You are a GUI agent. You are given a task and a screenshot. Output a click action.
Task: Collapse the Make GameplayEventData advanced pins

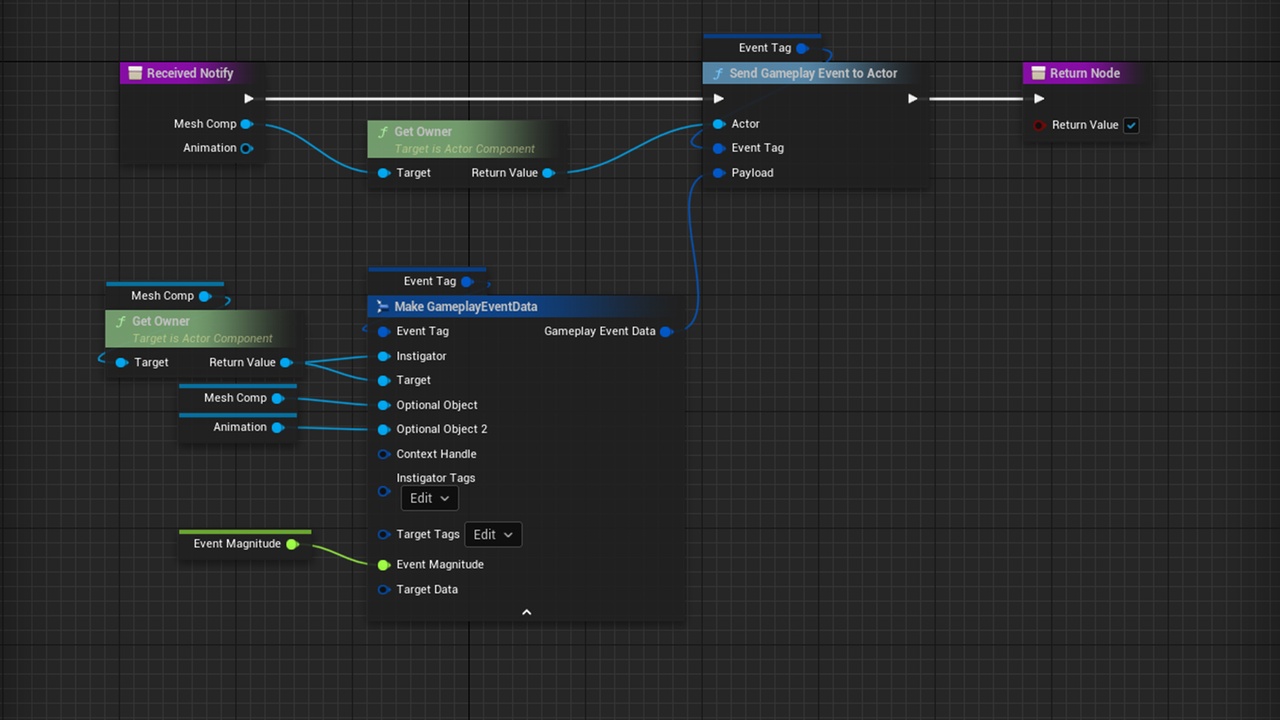click(x=526, y=612)
